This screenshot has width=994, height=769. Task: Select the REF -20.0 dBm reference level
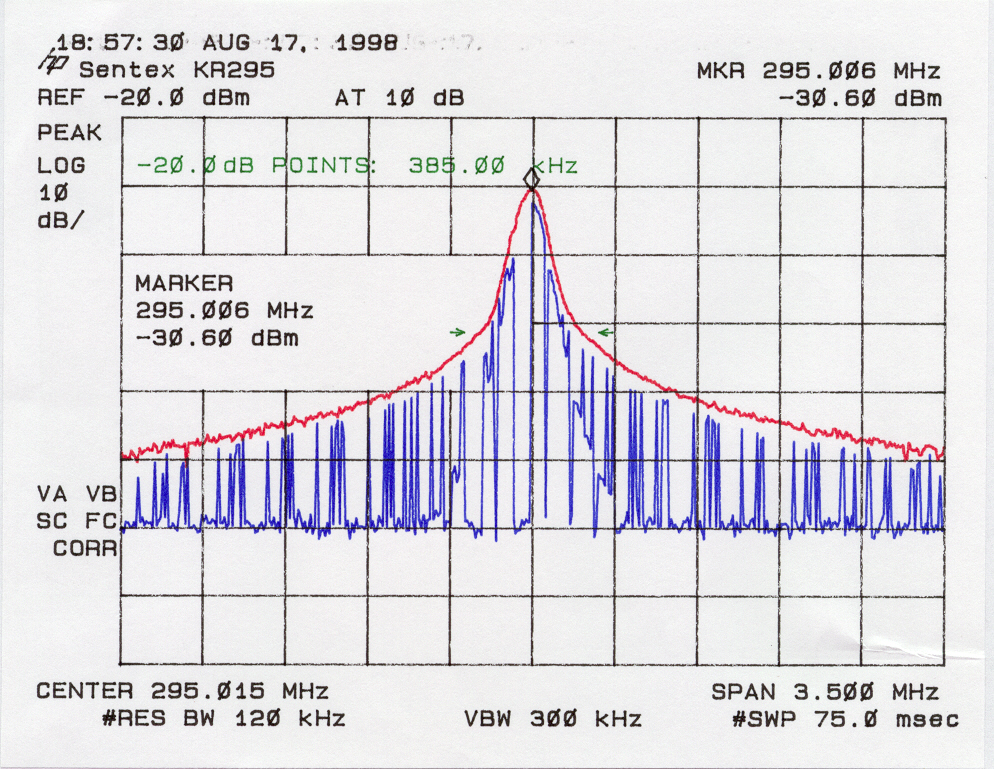(x=143, y=98)
